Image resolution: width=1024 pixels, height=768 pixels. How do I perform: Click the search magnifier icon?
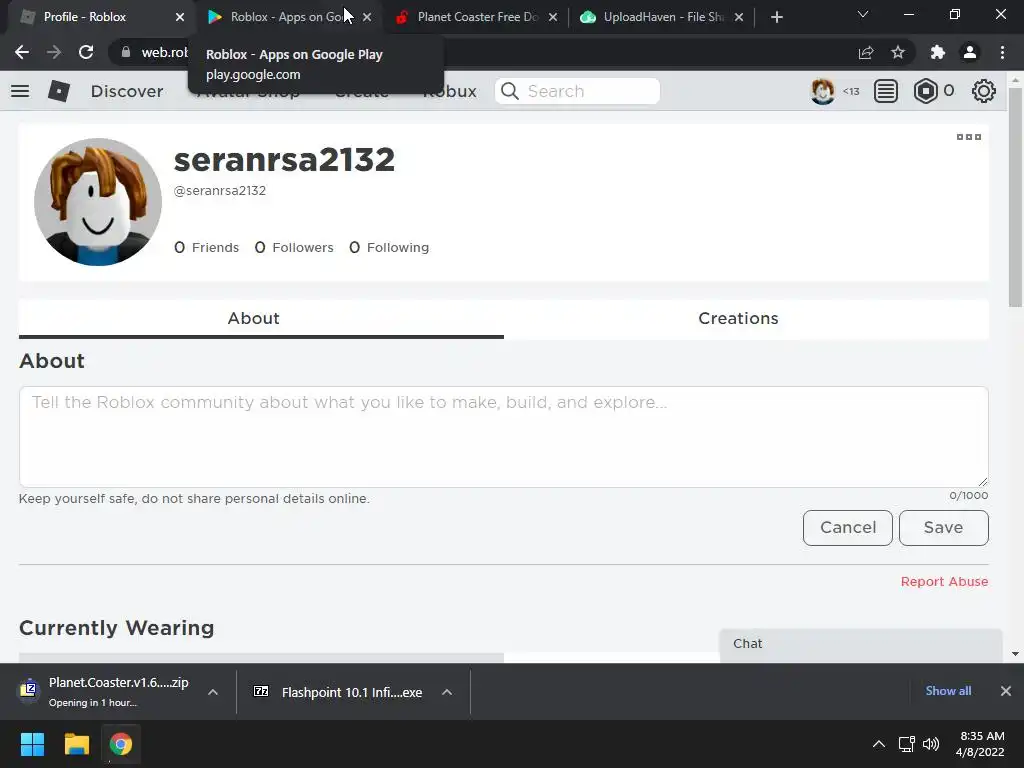tap(510, 91)
